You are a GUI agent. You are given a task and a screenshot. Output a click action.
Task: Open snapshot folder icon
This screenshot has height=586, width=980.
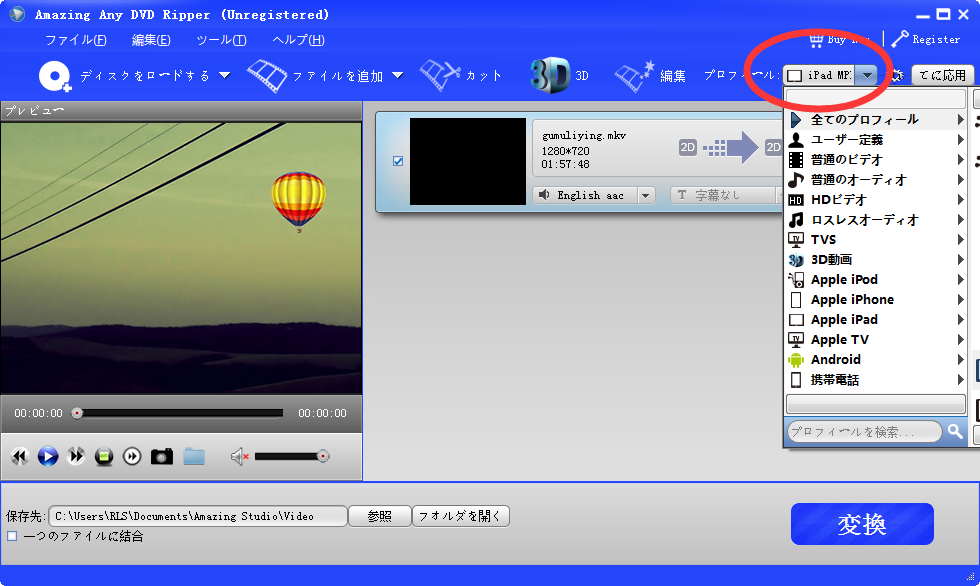click(x=194, y=457)
